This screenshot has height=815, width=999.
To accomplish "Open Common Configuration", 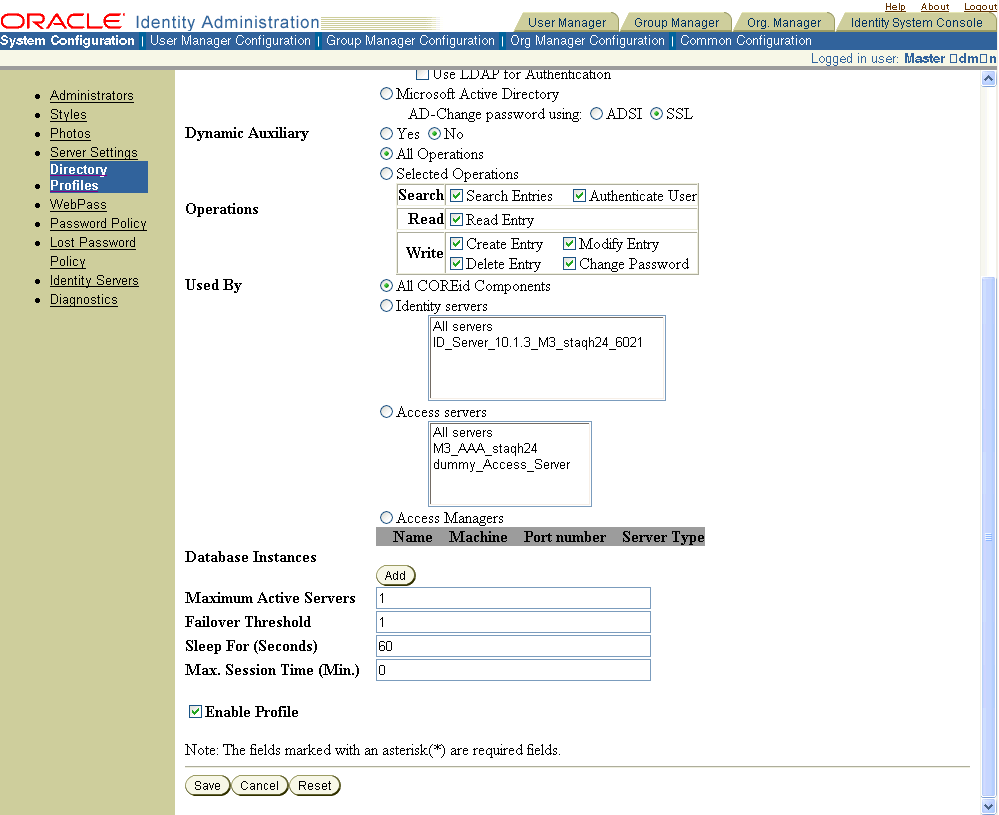I will (x=745, y=40).
